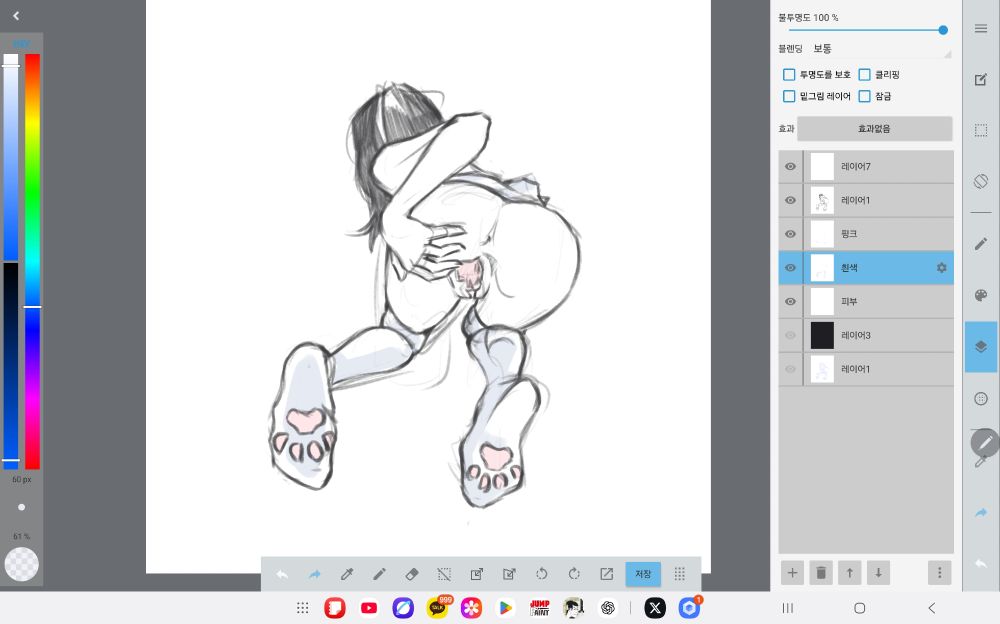Add a new layer with plus button

[x=792, y=573]
